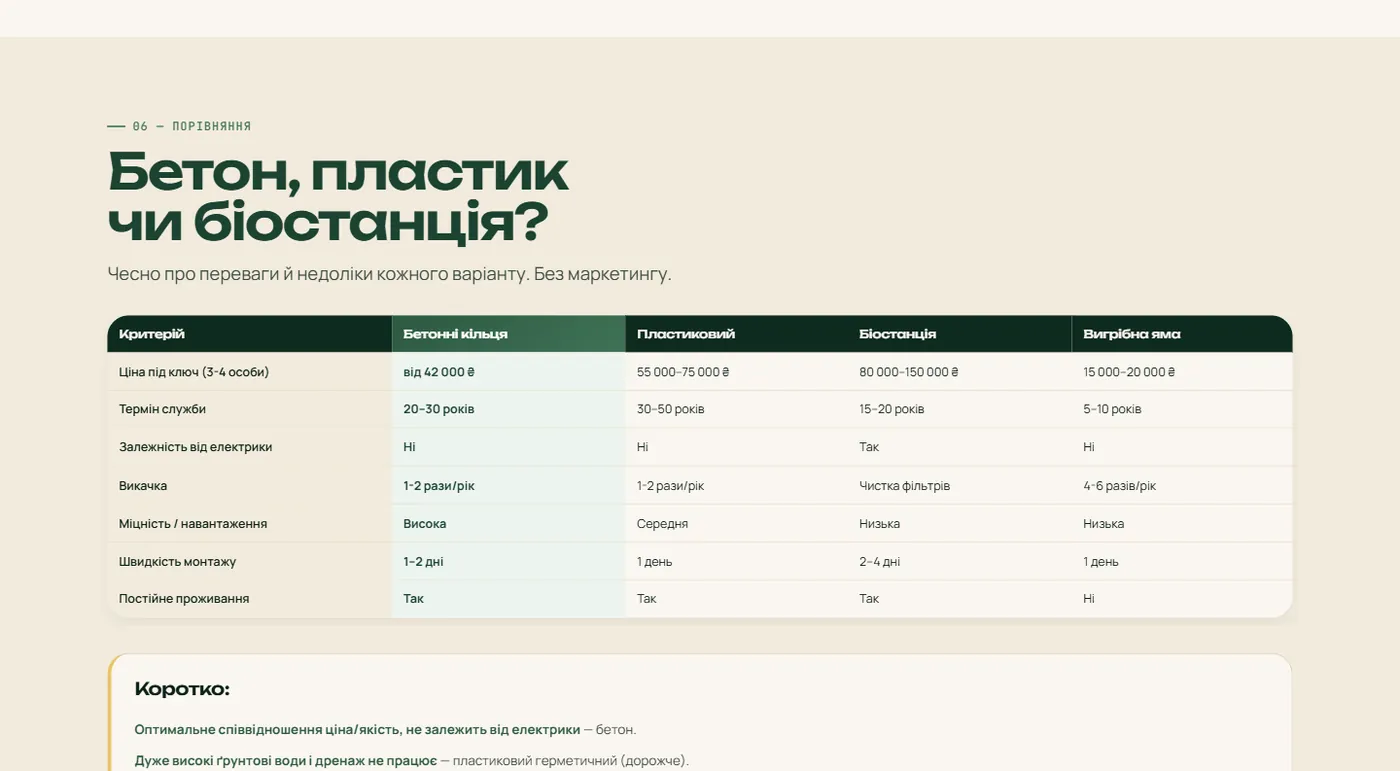Screen dimensions: 1400x771
Task: Select the "4-6 разів/рік" cell
Action: click(1120, 486)
